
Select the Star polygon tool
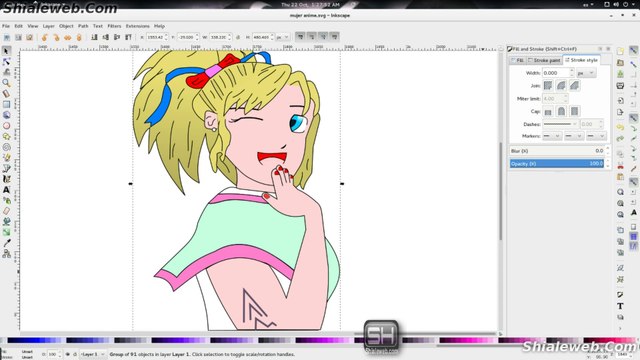pyautogui.click(x=6, y=136)
